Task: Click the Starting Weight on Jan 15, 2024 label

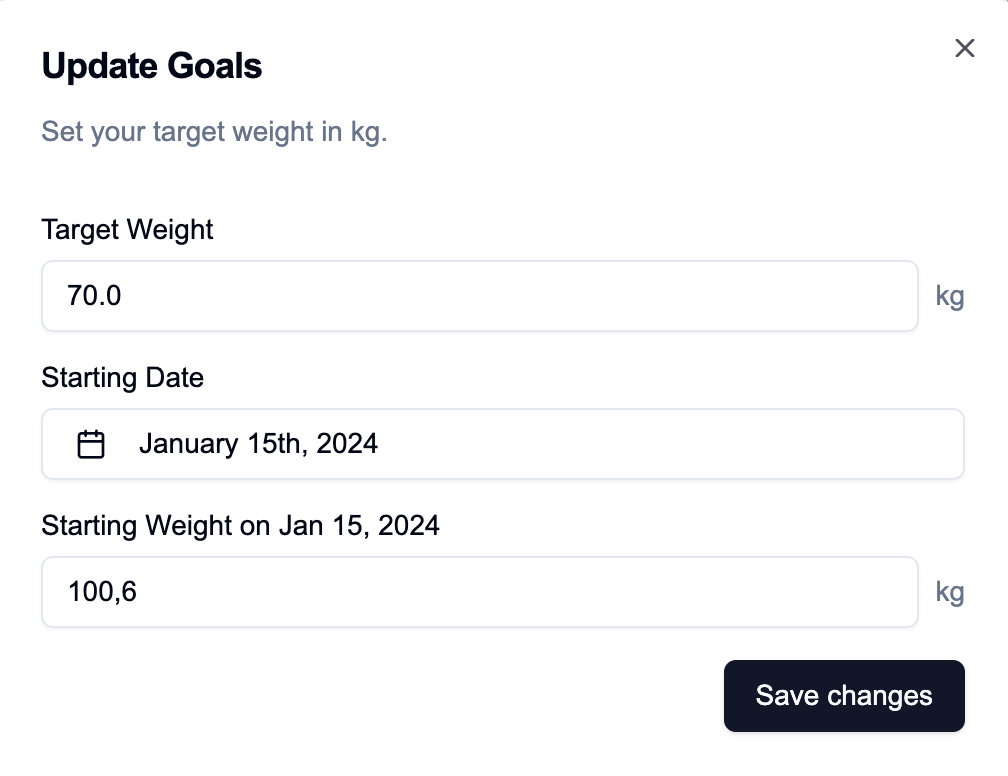Action: point(240,525)
